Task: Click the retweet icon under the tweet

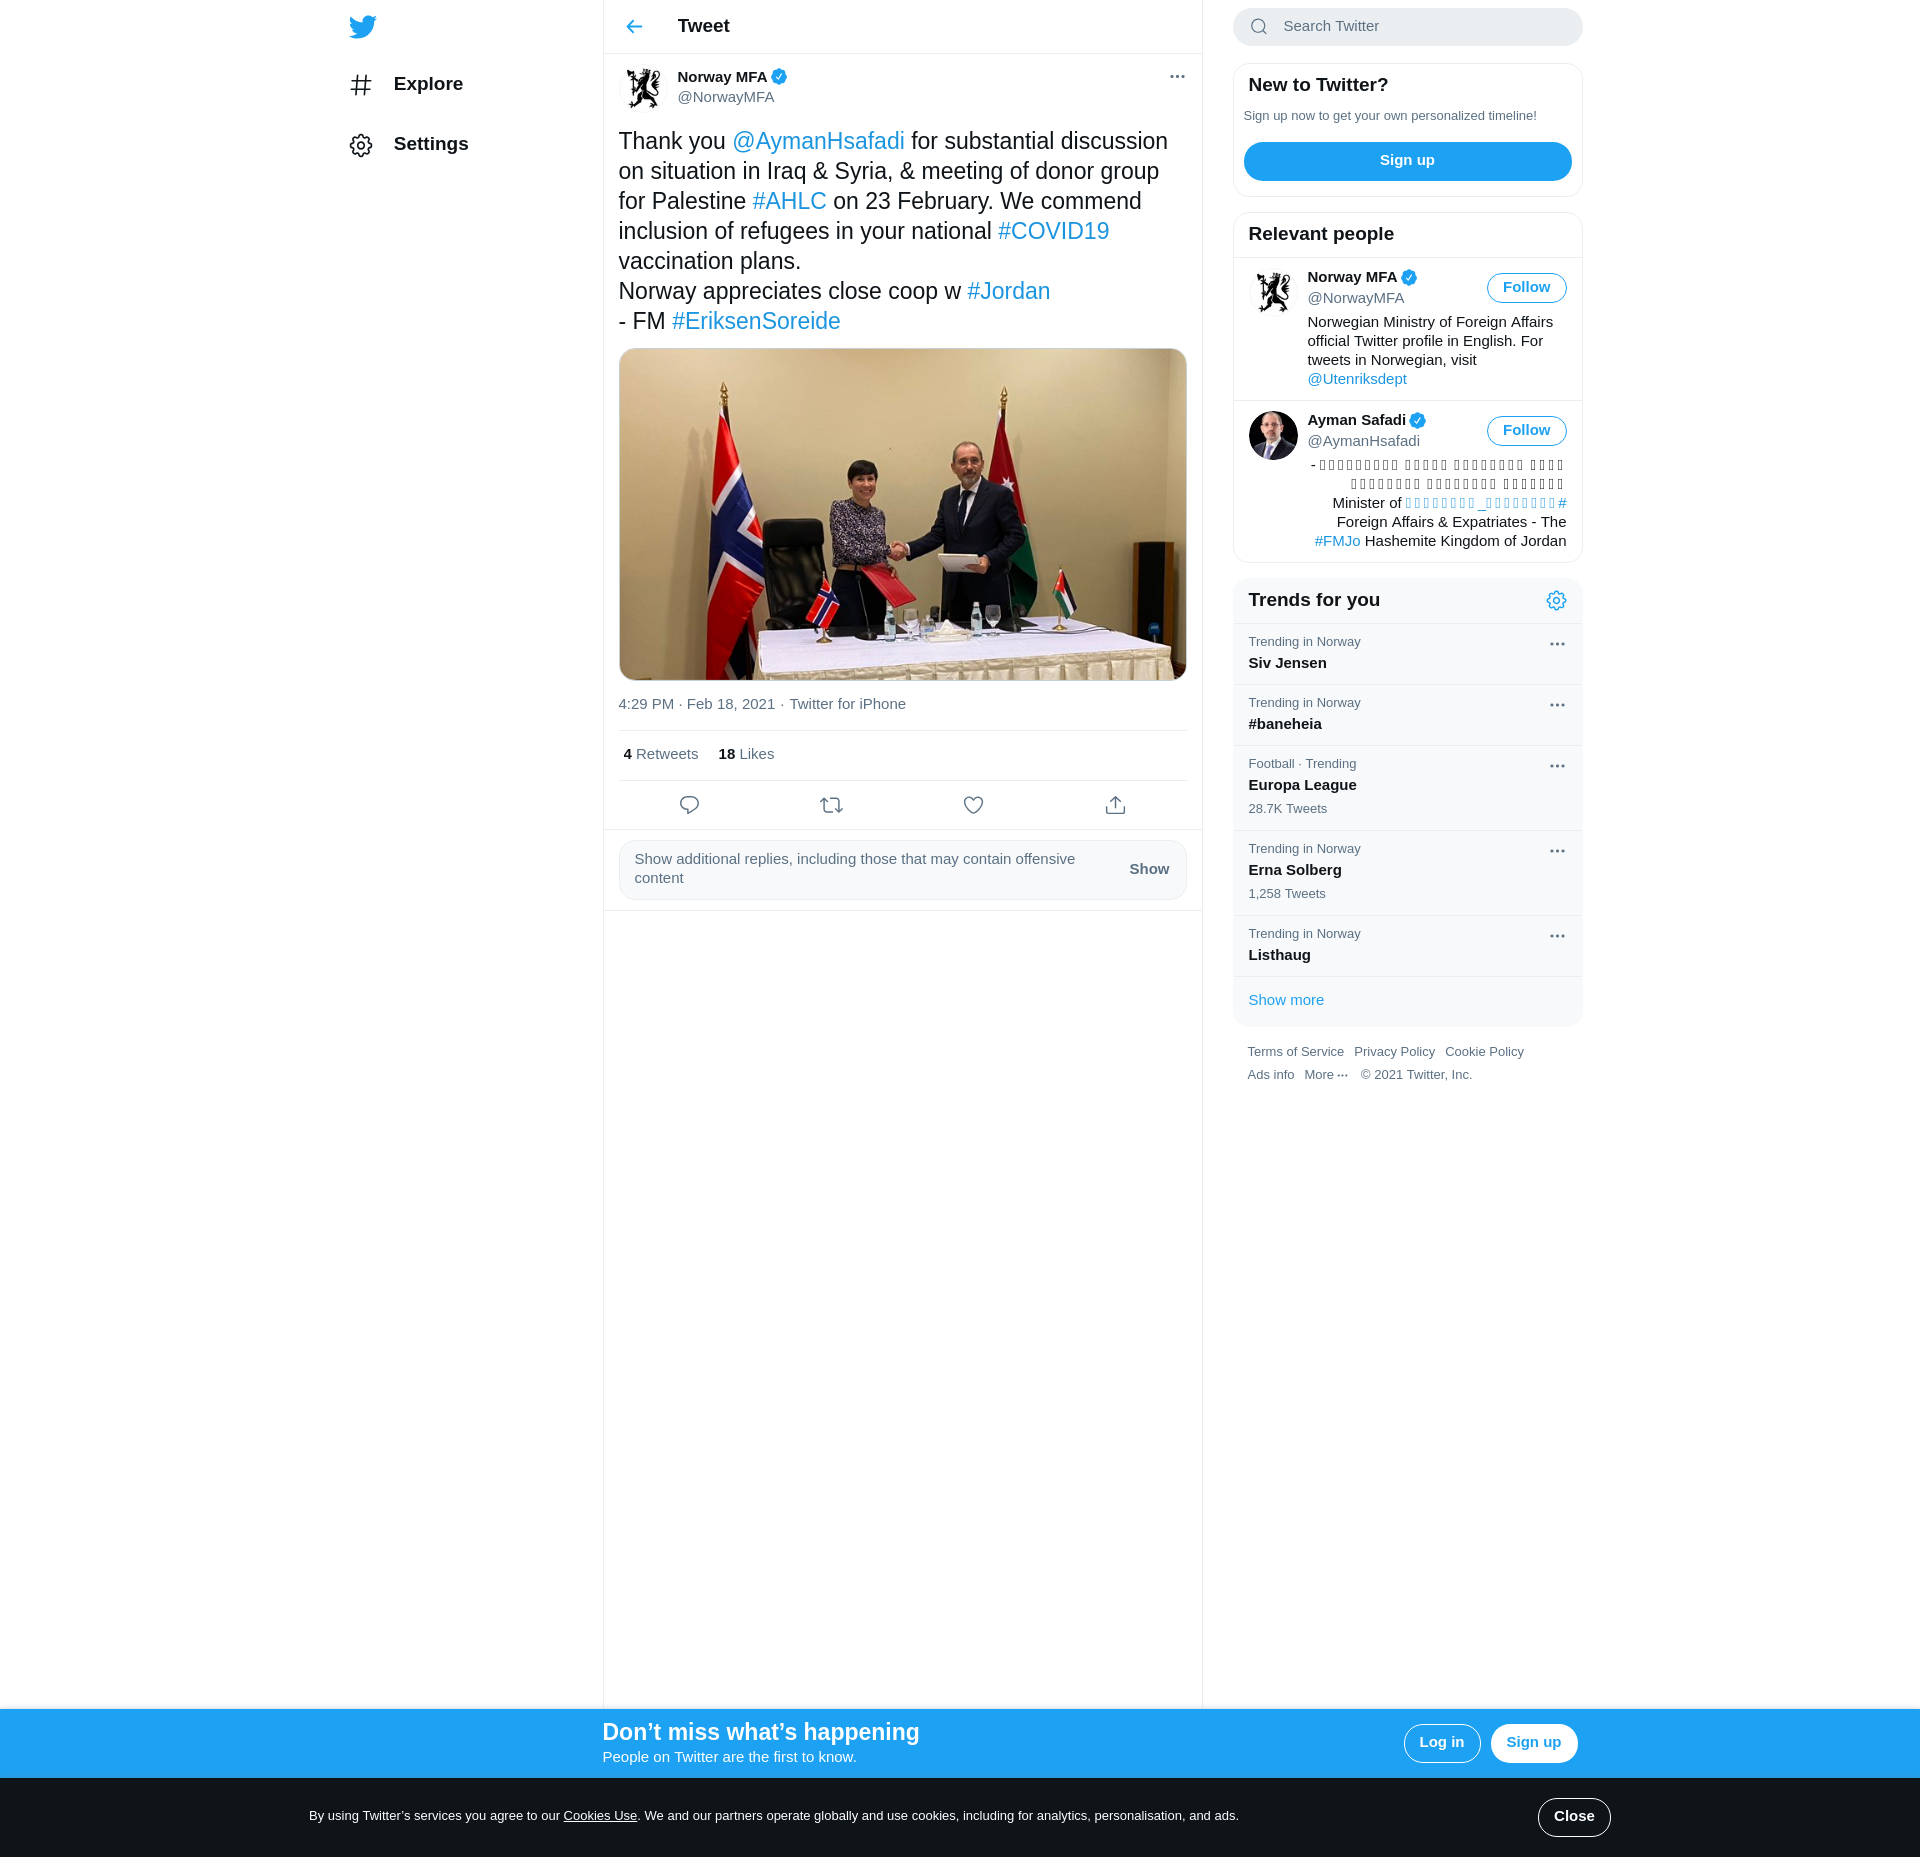Action: (x=831, y=805)
